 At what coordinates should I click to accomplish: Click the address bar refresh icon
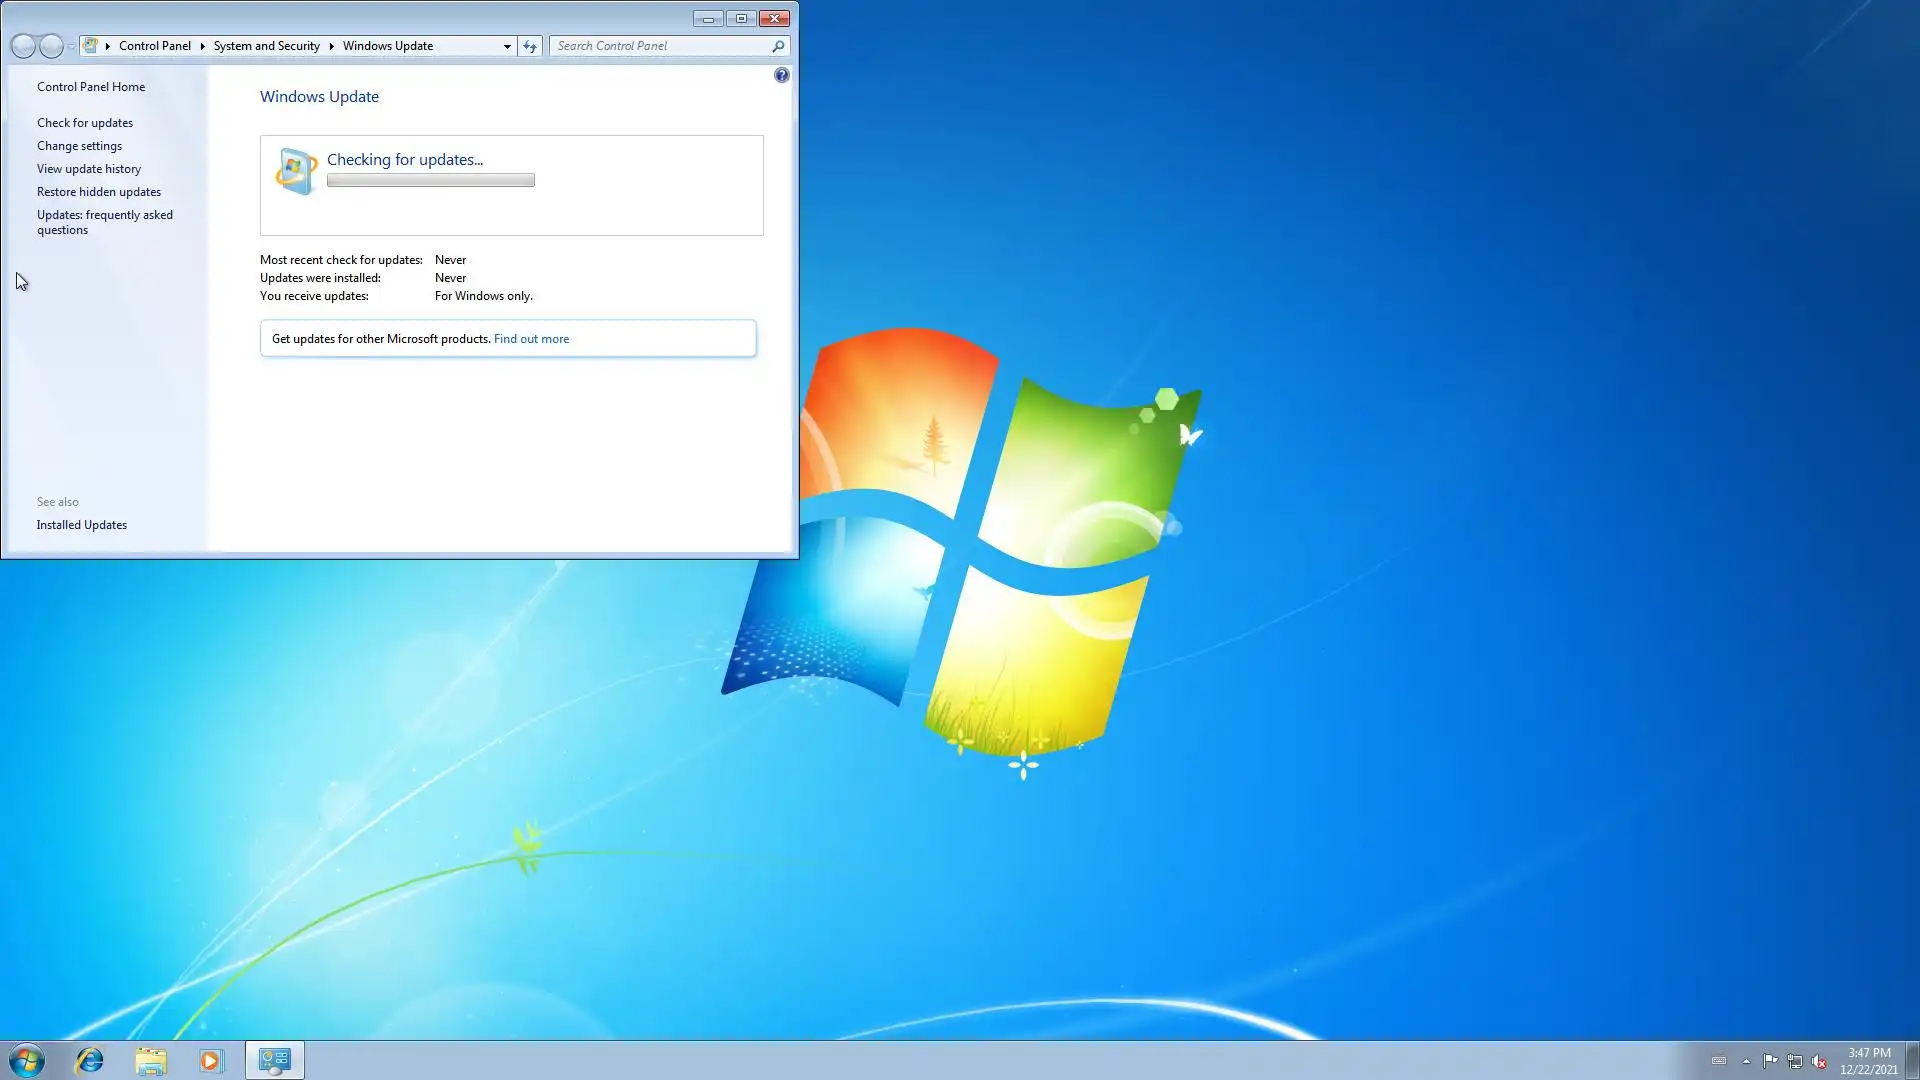click(530, 46)
